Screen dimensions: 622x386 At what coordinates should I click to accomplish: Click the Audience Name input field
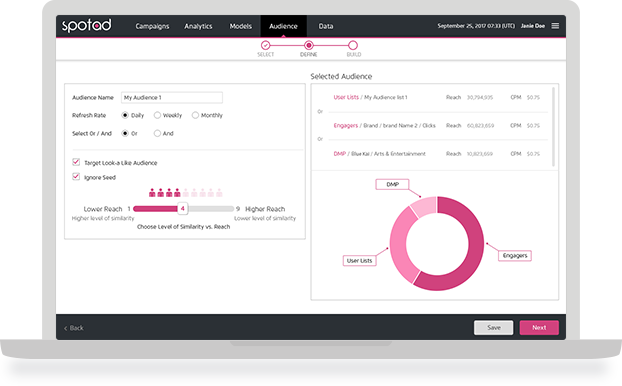click(172, 98)
